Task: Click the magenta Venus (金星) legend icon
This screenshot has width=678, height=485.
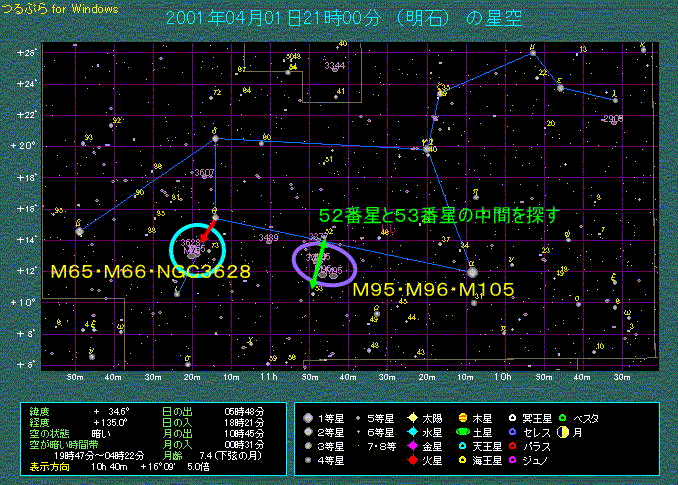Action: point(412,446)
